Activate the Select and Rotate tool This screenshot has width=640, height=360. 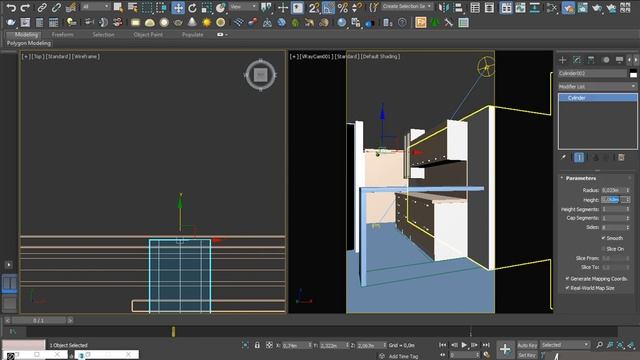click(x=192, y=7)
